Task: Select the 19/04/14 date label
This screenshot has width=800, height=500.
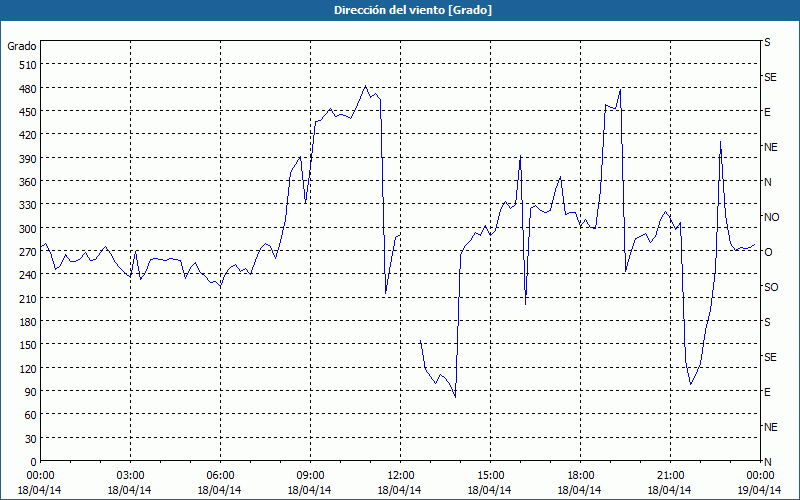Action: [x=759, y=490]
